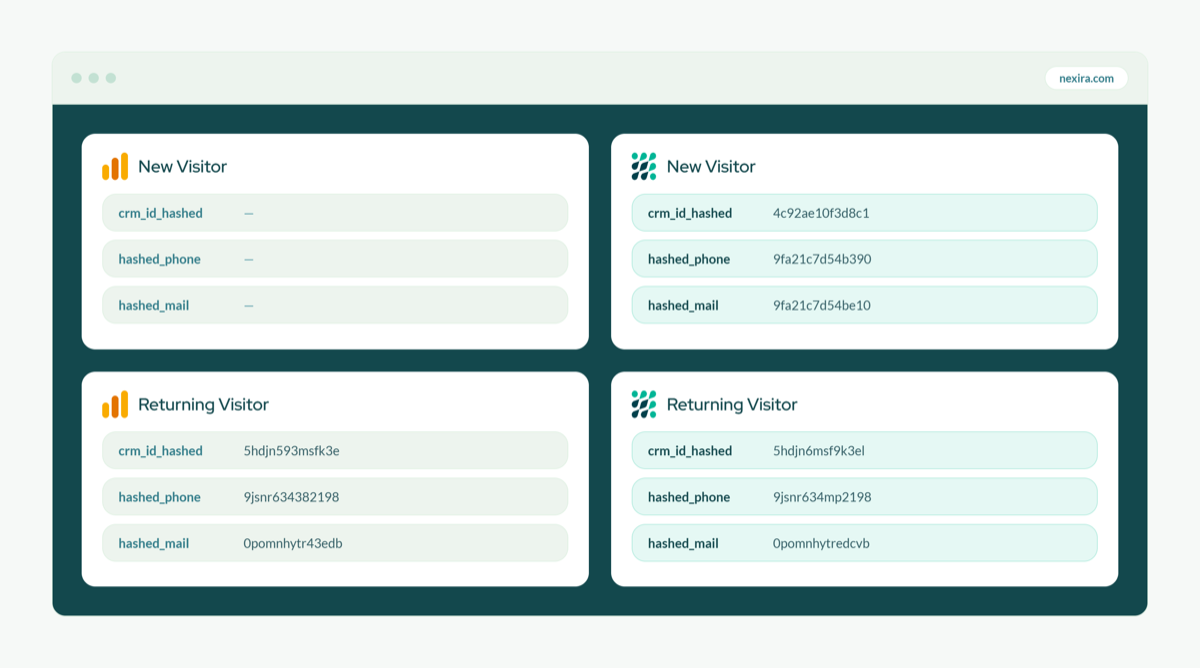Click the first window control dot
Viewport: 1200px width, 668px height.
click(x=76, y=78)
